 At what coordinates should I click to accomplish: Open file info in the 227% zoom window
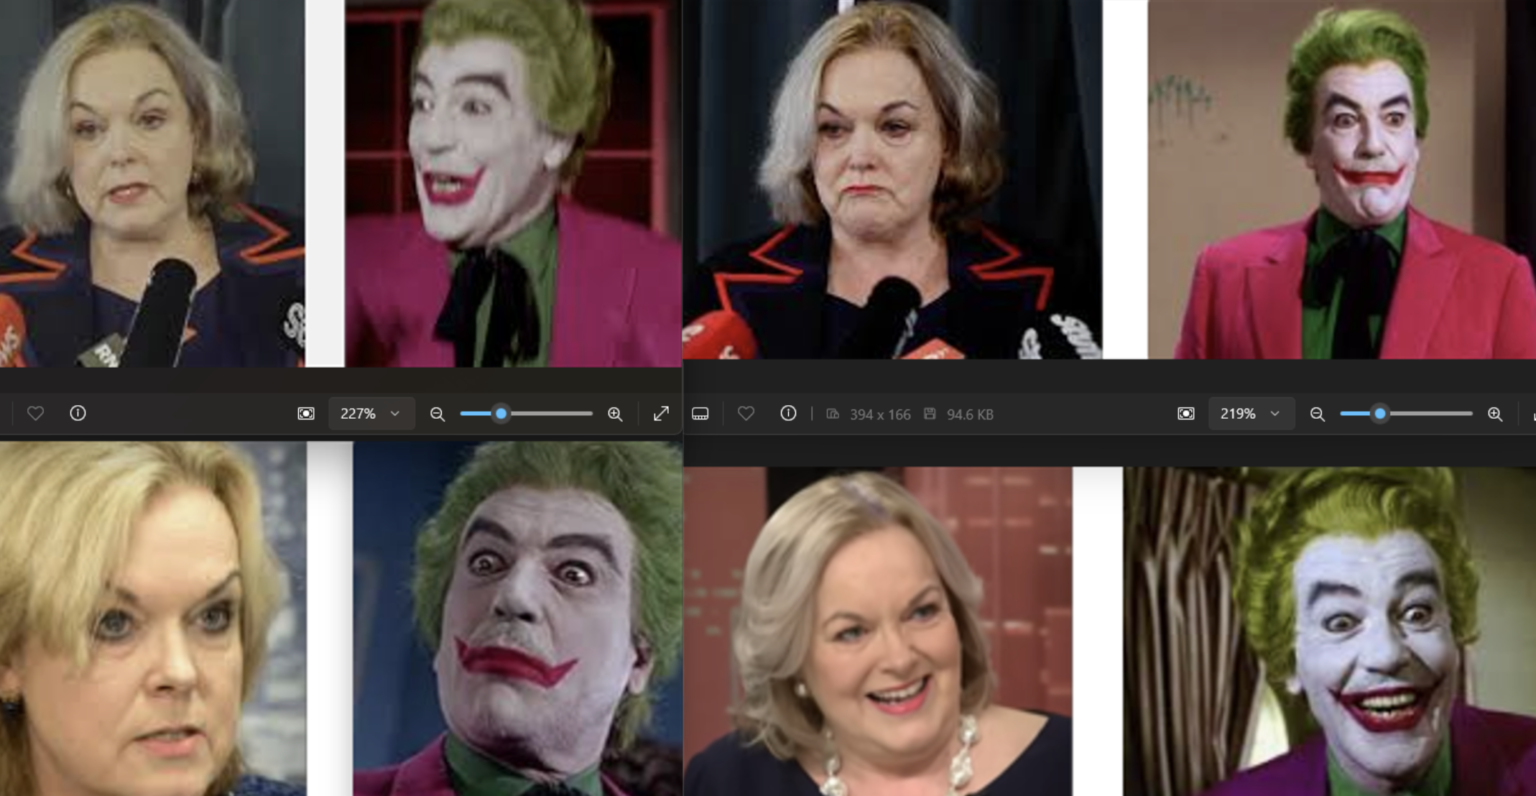pos(78,413)
